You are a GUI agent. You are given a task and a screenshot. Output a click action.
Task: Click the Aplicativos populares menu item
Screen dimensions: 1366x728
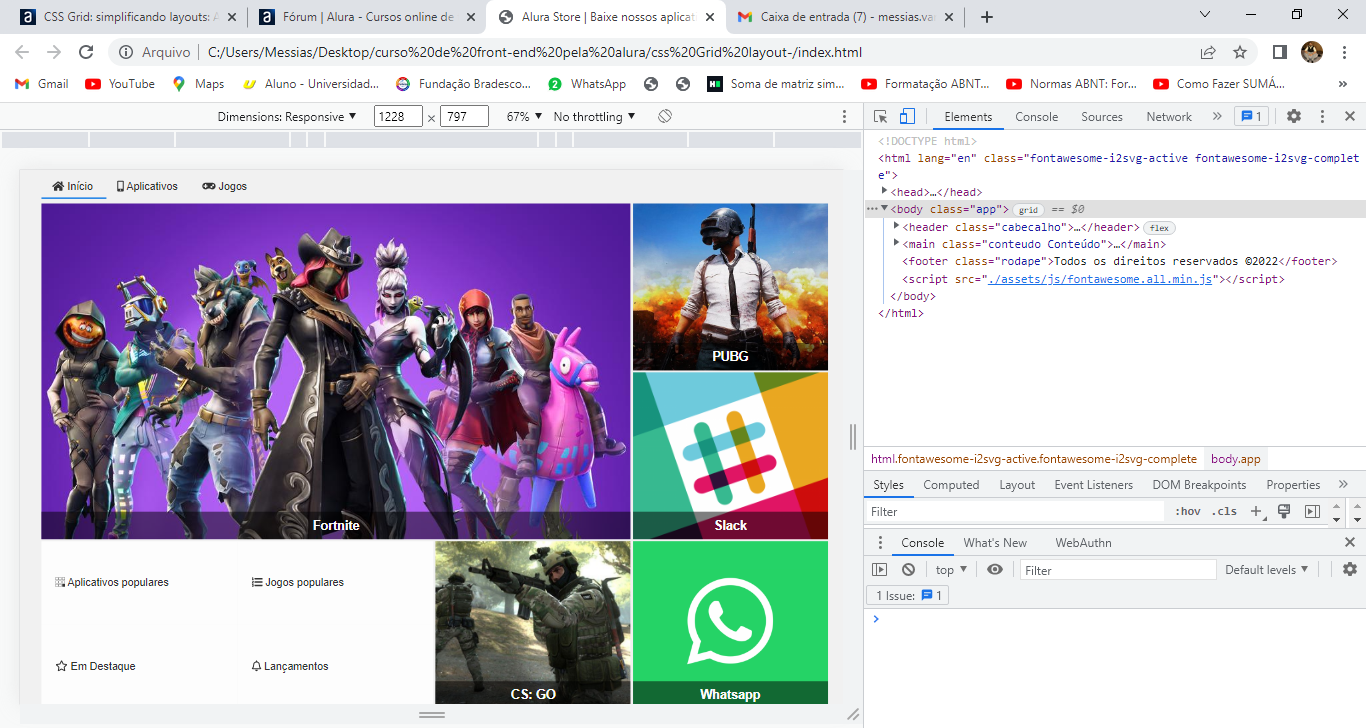coord(112,582)
